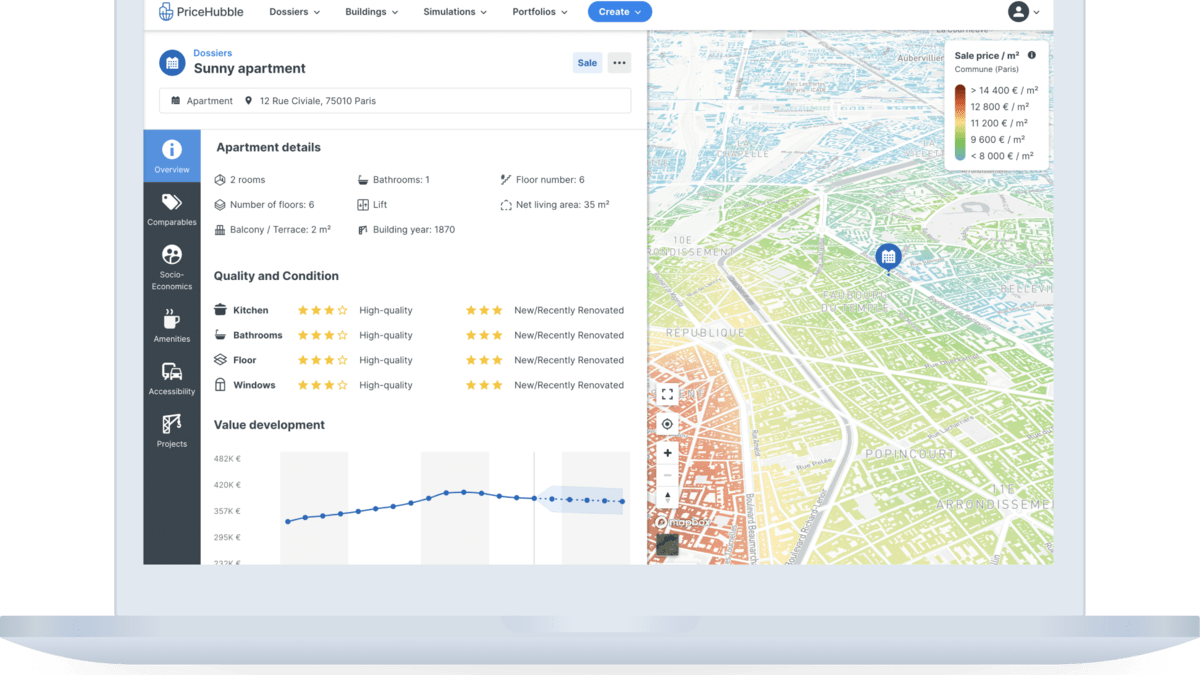Screen dimensions: 1200x675
Task: Select the Overview sidebar tab
Action: point(172,157)
